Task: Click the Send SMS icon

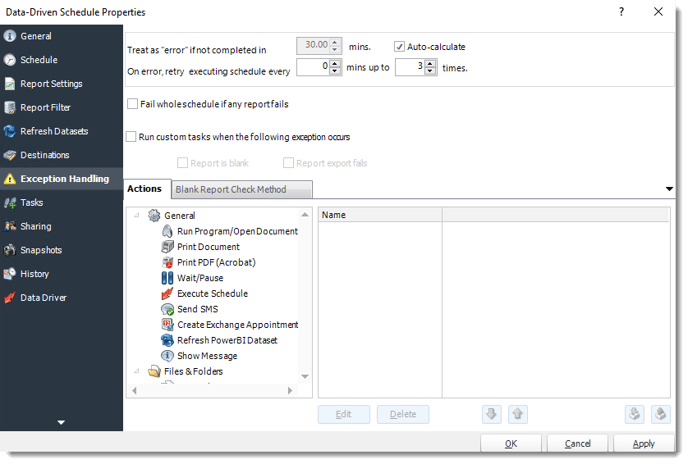Action: 167,309
